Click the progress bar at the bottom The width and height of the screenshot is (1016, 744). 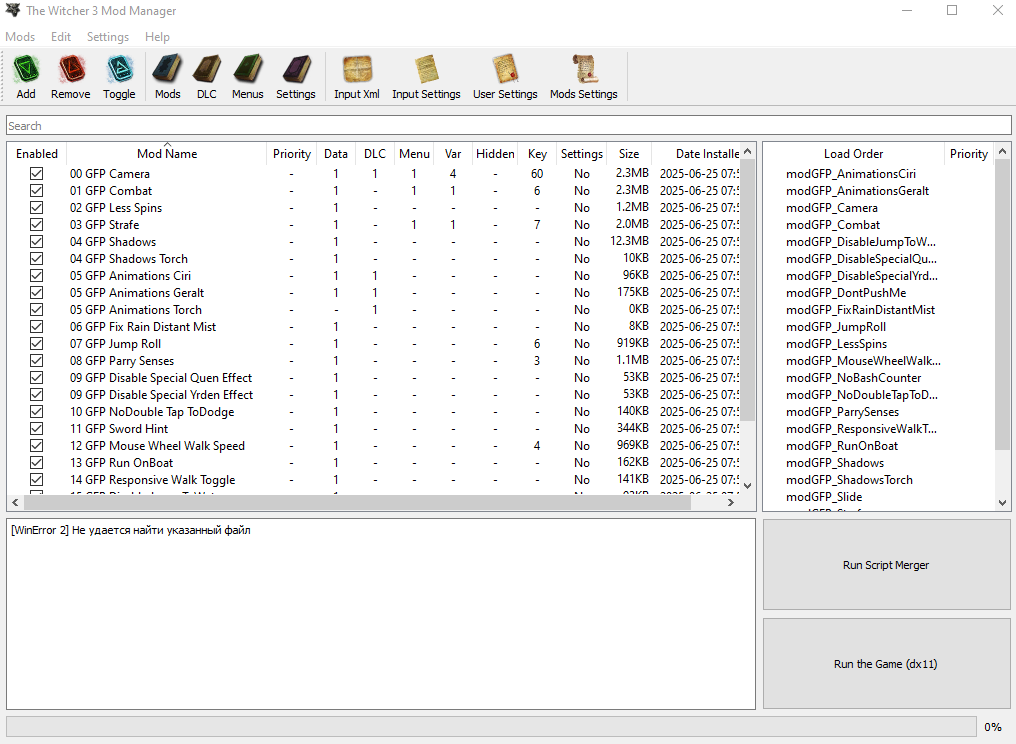point(491,726)
